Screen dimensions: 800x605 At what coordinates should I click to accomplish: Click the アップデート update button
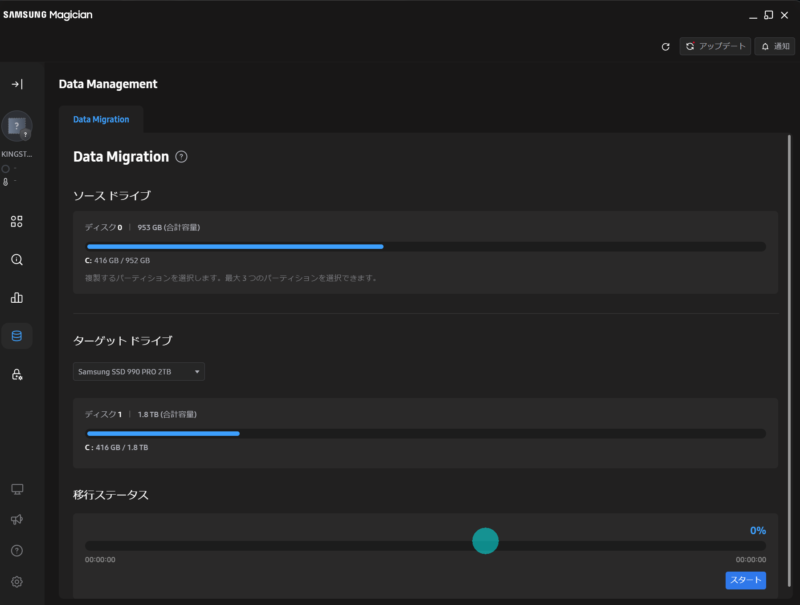715,46
